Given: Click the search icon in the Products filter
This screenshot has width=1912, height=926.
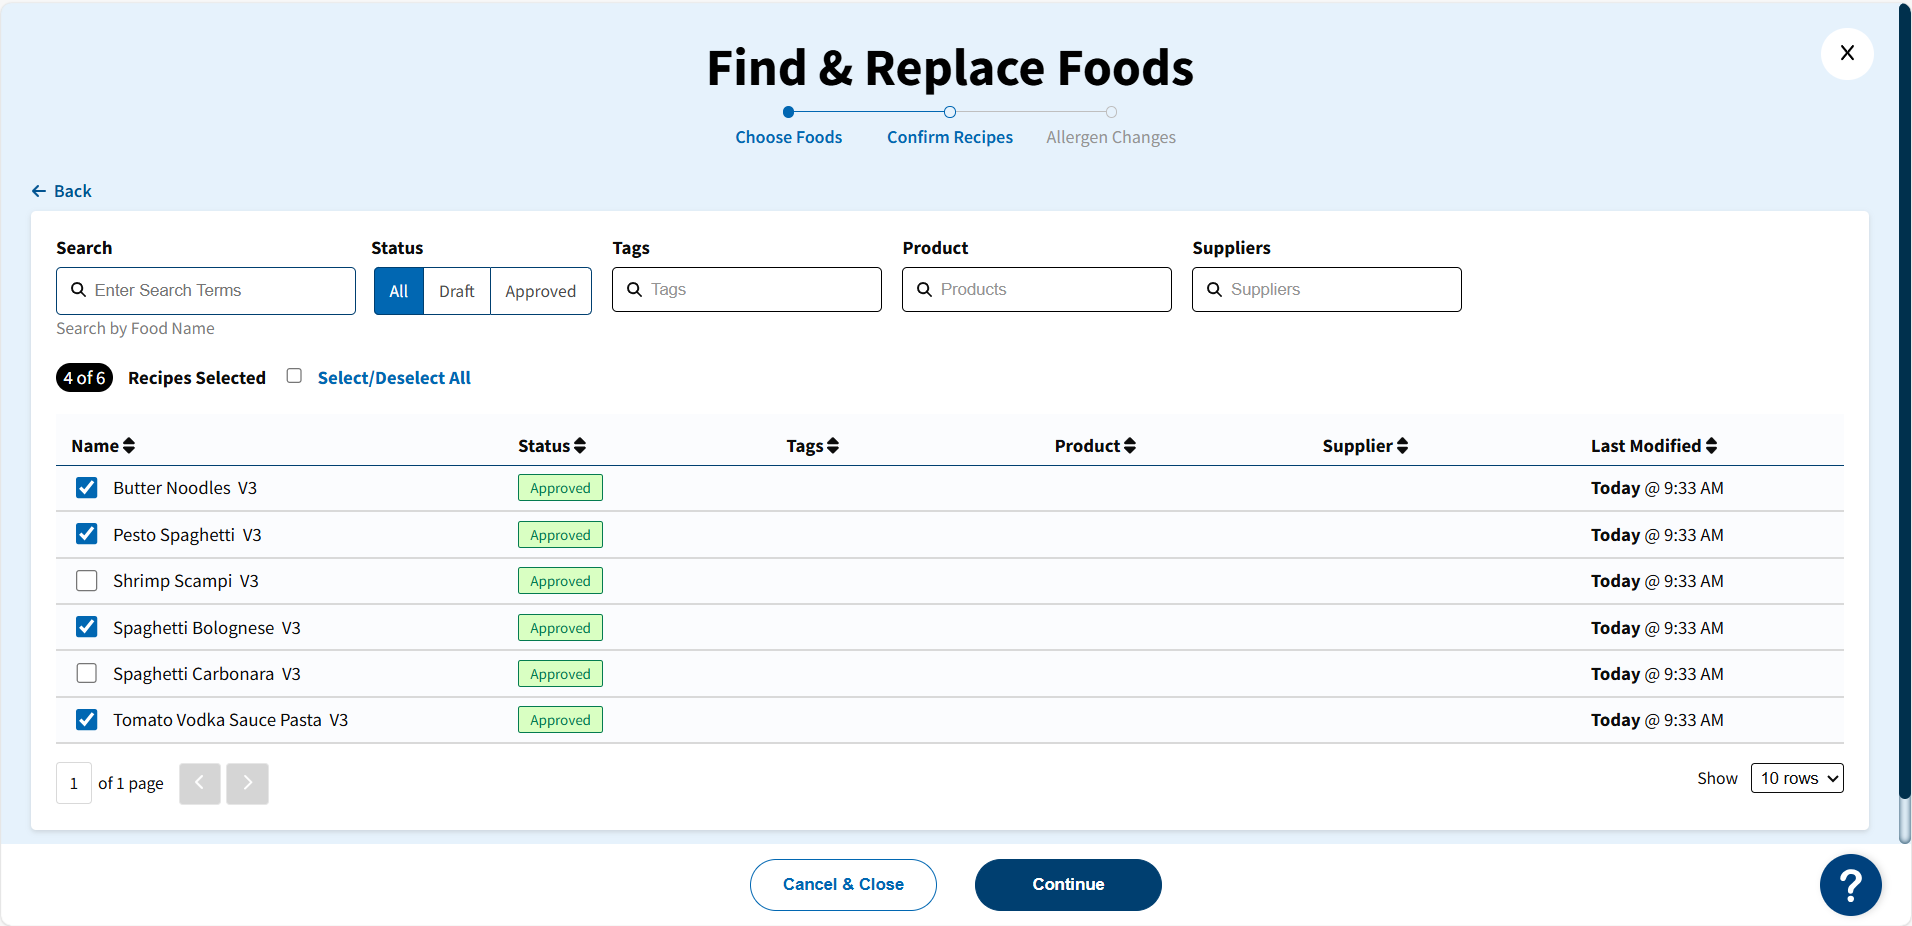Looking at the screenshot, I should 926,289.
